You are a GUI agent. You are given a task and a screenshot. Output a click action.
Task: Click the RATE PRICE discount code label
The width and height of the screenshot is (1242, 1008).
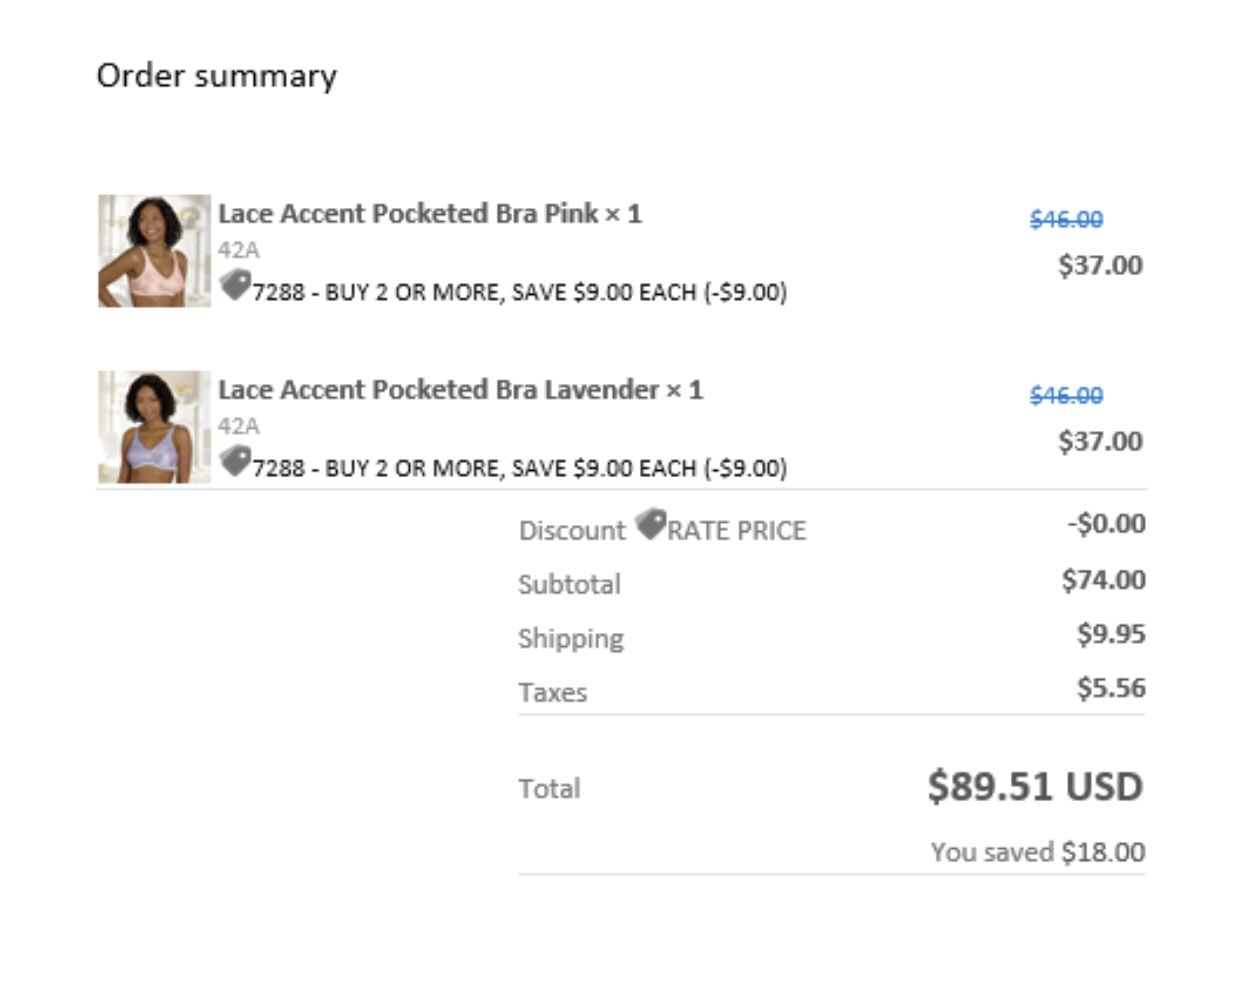(736, 531)
